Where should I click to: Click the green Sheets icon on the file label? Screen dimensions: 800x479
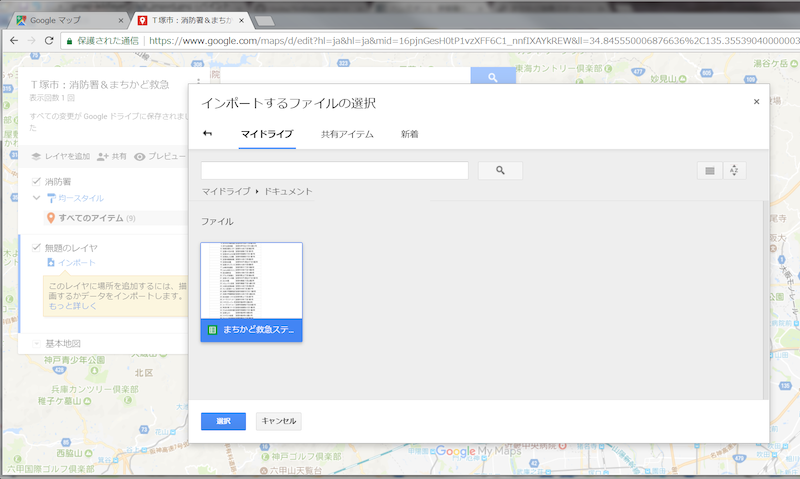[x=212, y=330]
